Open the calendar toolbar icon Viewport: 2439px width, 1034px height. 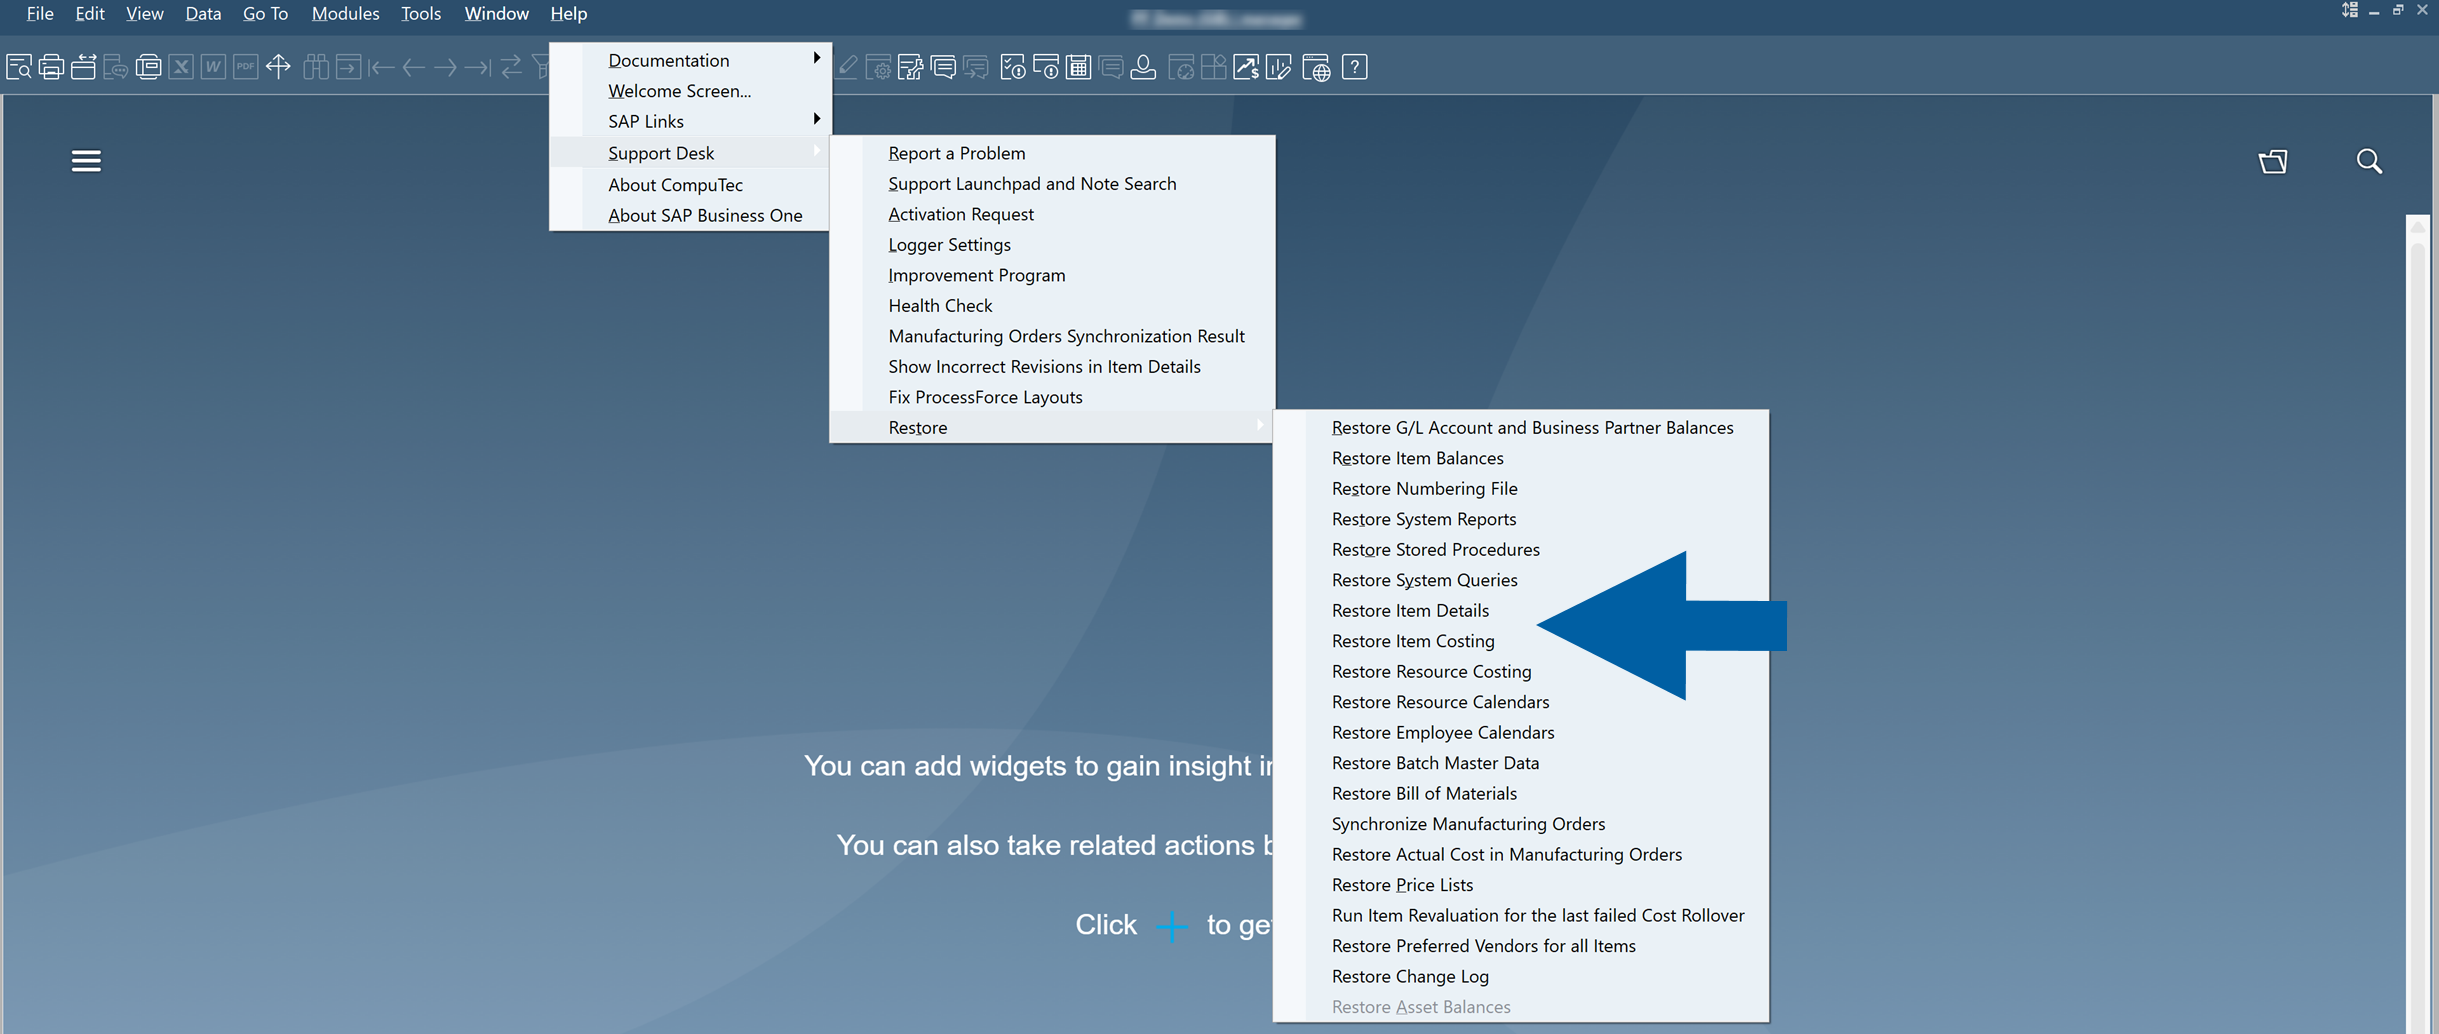click(1078, 67)
